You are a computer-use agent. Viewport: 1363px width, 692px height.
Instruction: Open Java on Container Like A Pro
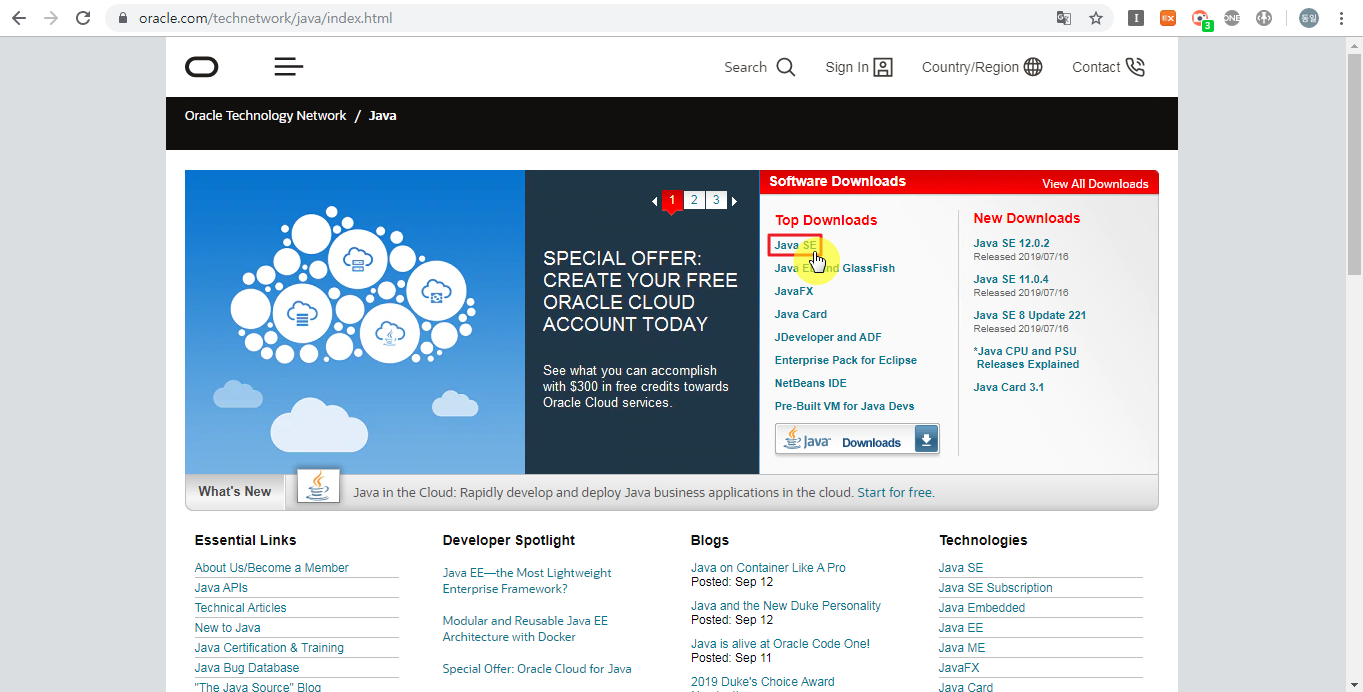[x=768, y=568]
